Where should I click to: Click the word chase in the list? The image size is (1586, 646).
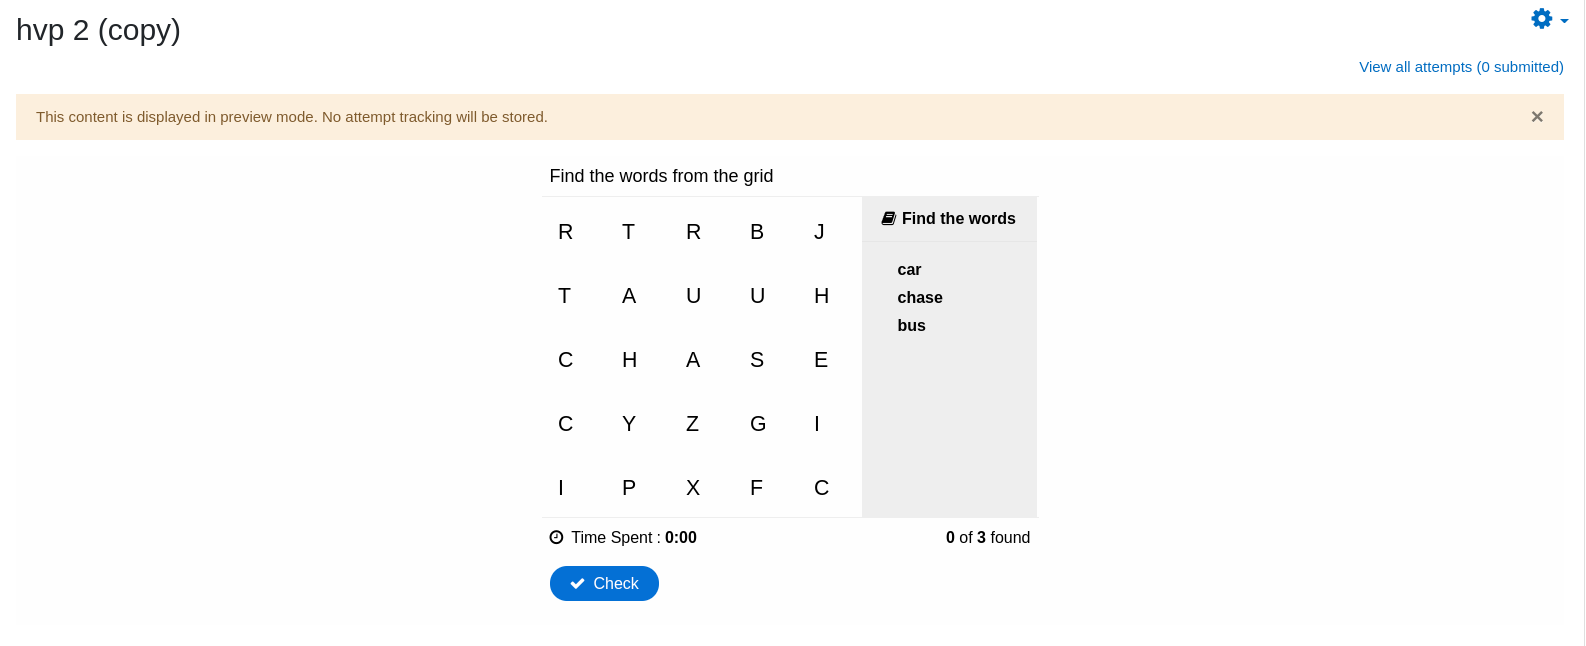pos(920,298)
